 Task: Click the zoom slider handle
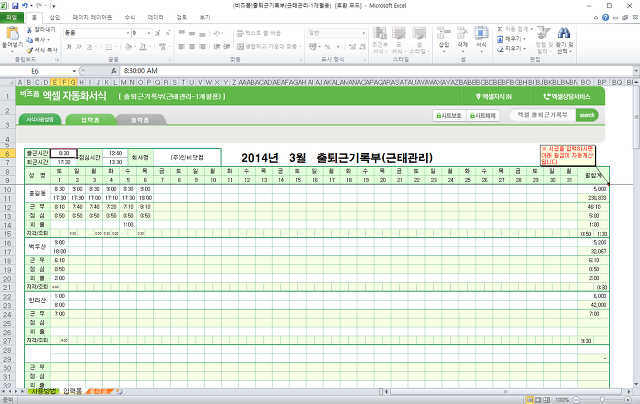(602, 400)
